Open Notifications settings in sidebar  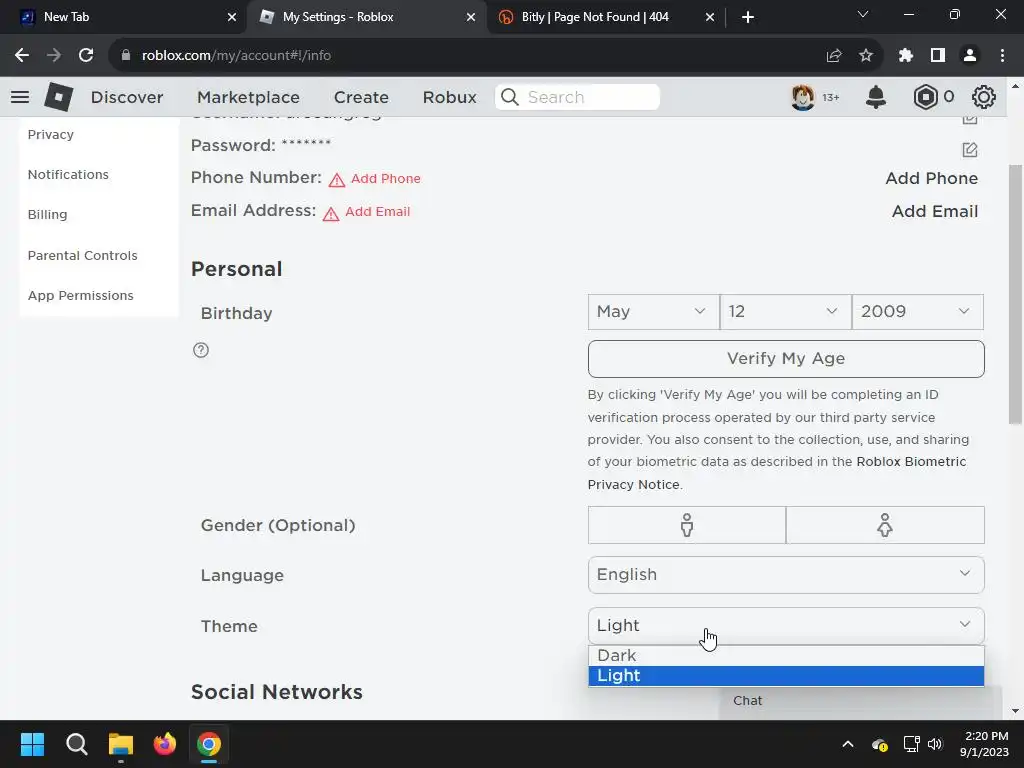point(68,174)
